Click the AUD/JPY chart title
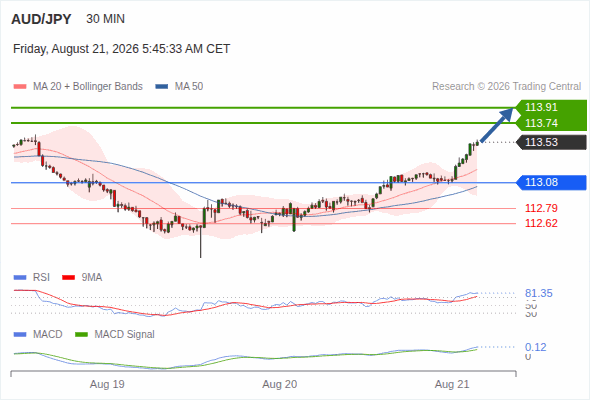This screenshot has width=590, height=400. pyautogui.click(x=41, y=19)
